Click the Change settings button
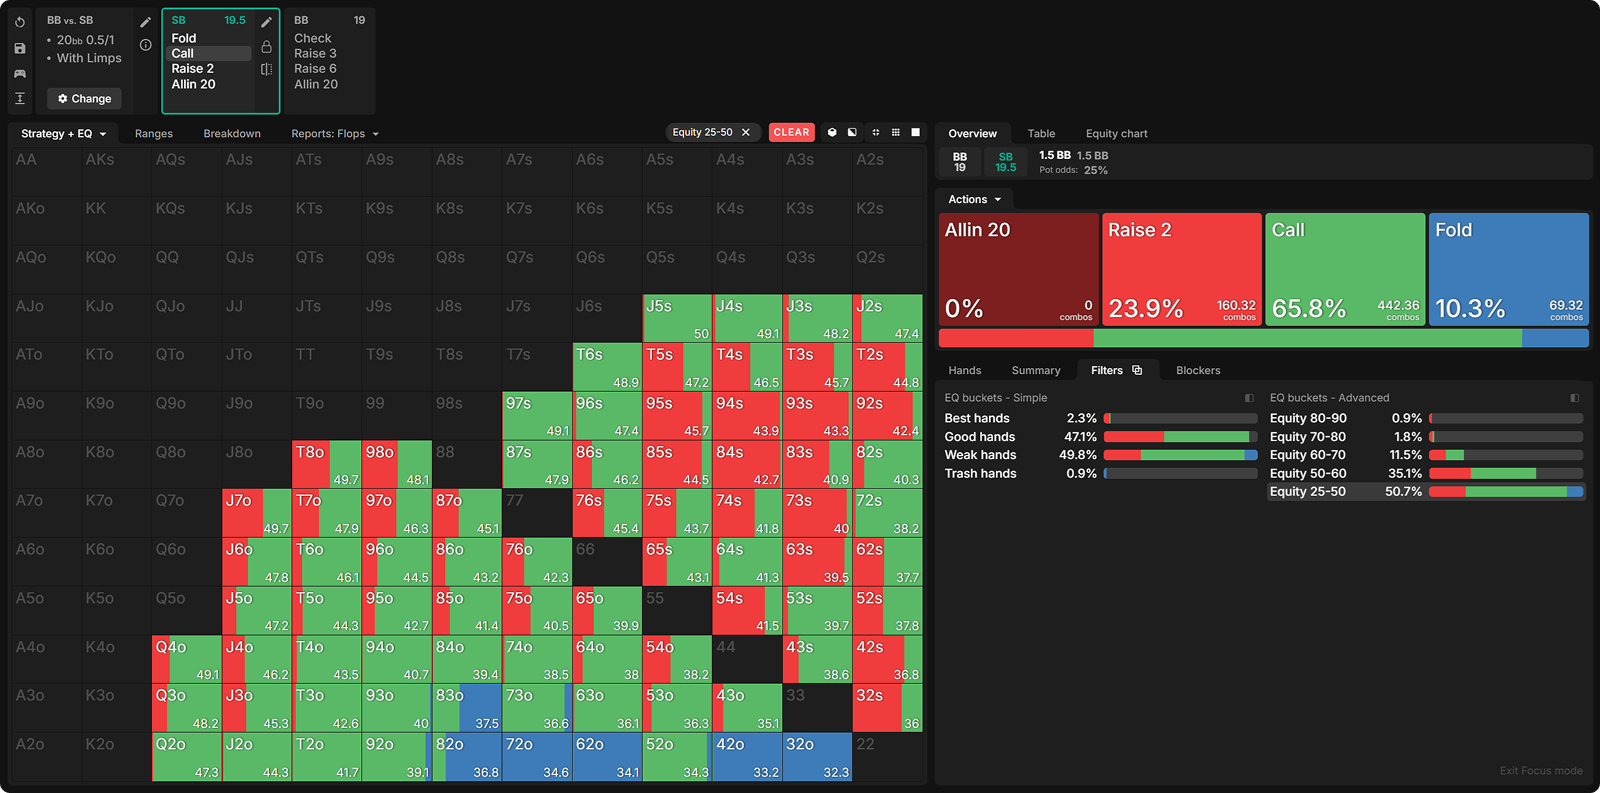Screen dimensions: 1600x793 coord(84,99)
